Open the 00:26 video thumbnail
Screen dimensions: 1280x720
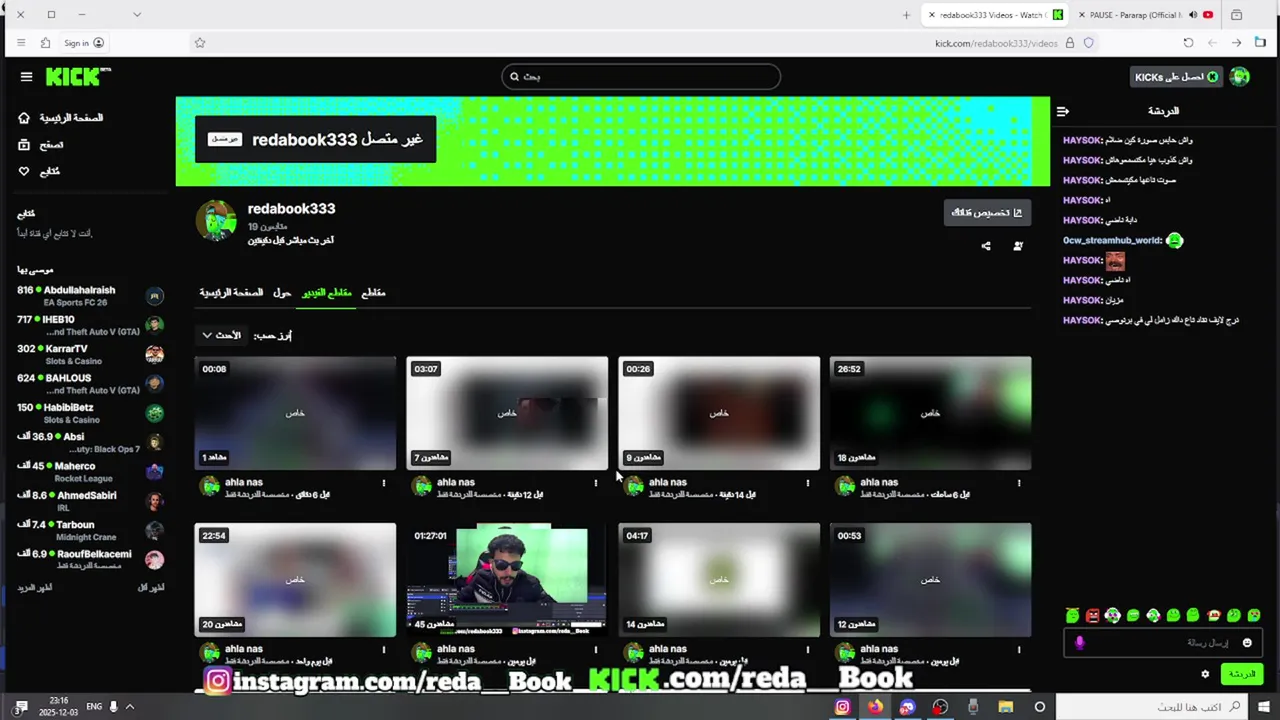719,413
